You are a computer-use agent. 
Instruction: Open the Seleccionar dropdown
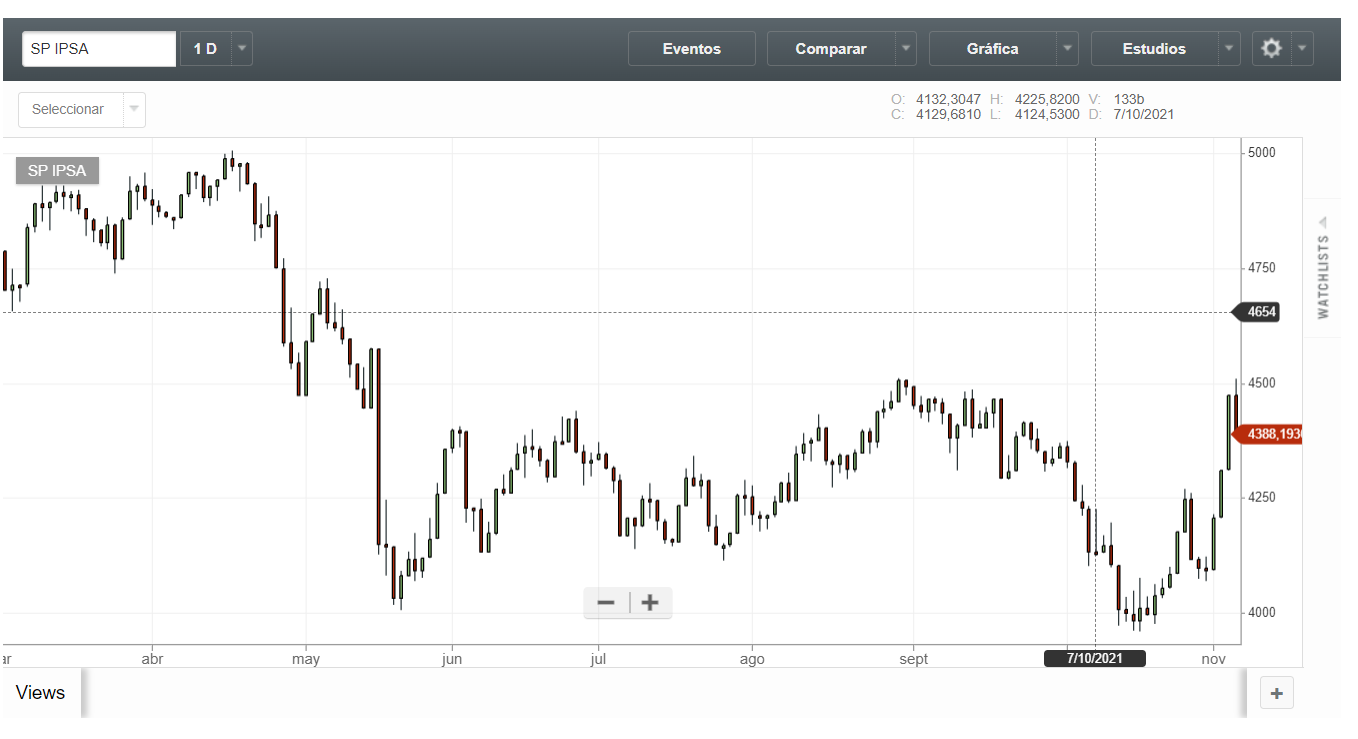coord(82,109)
